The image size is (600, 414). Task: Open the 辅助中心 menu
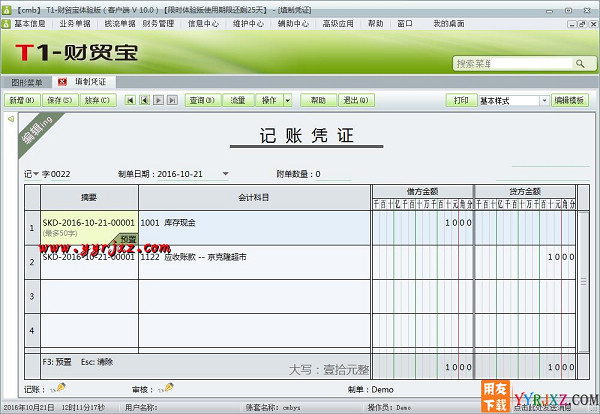click(x=293, y=24)
